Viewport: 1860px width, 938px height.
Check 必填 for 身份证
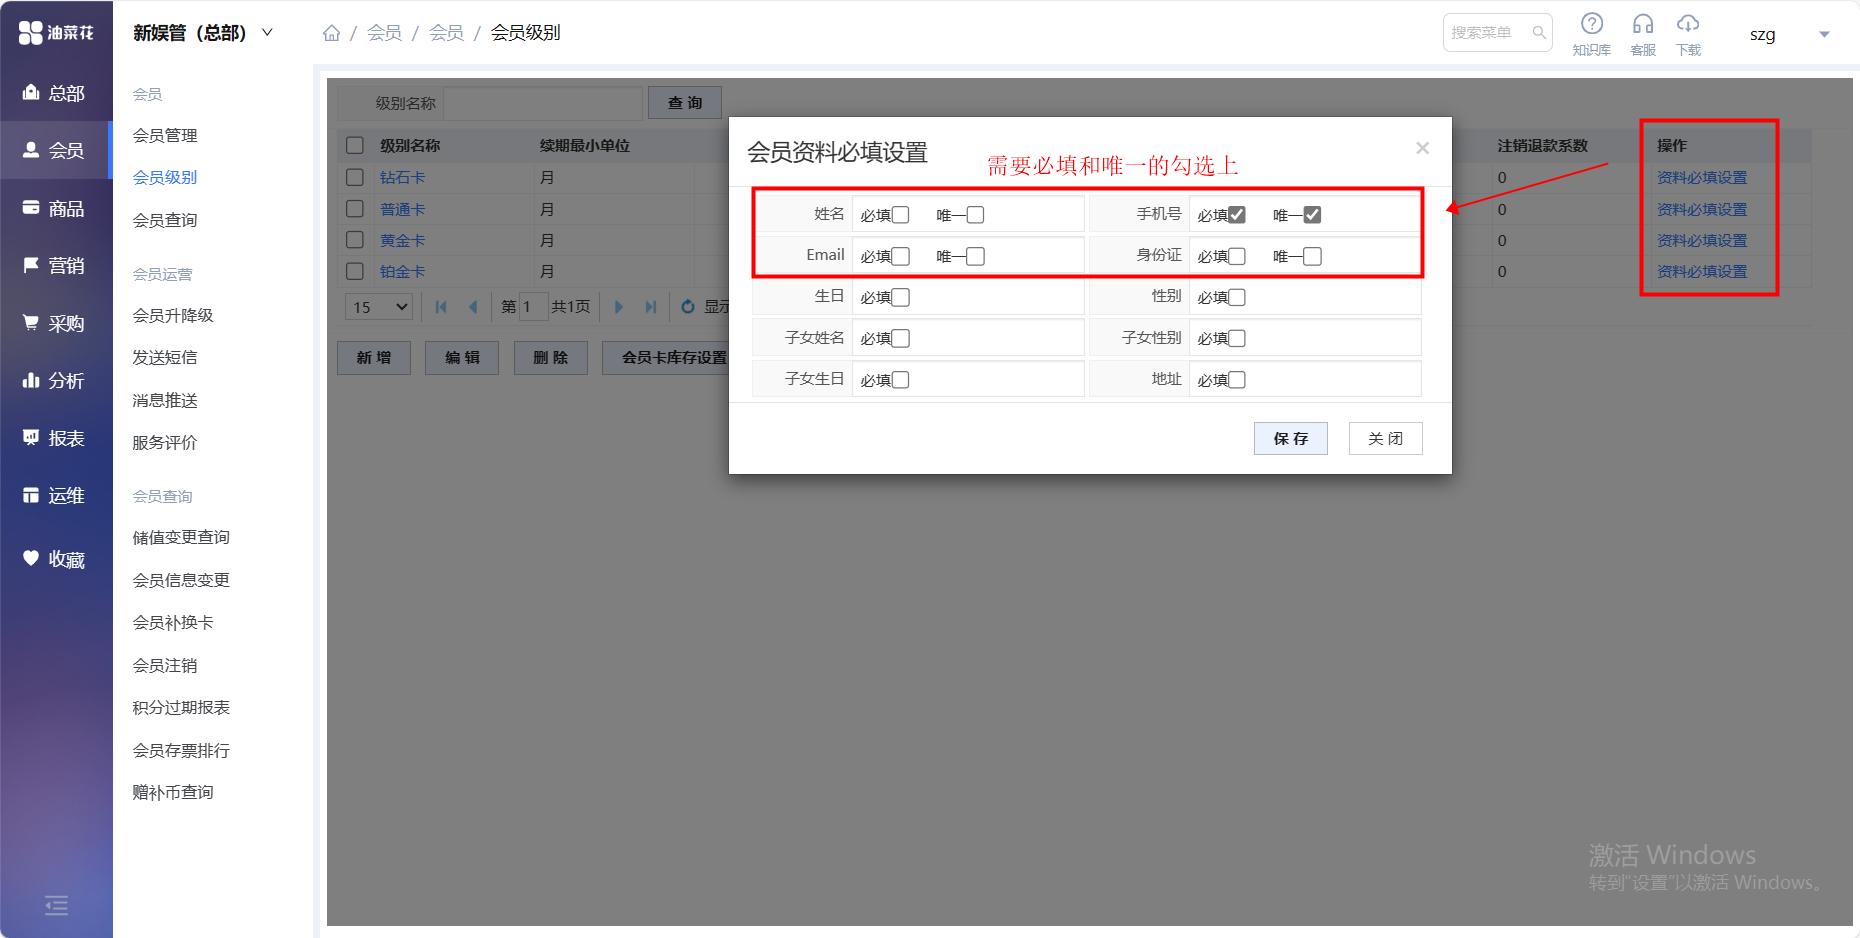click(x=1237, y=256)
